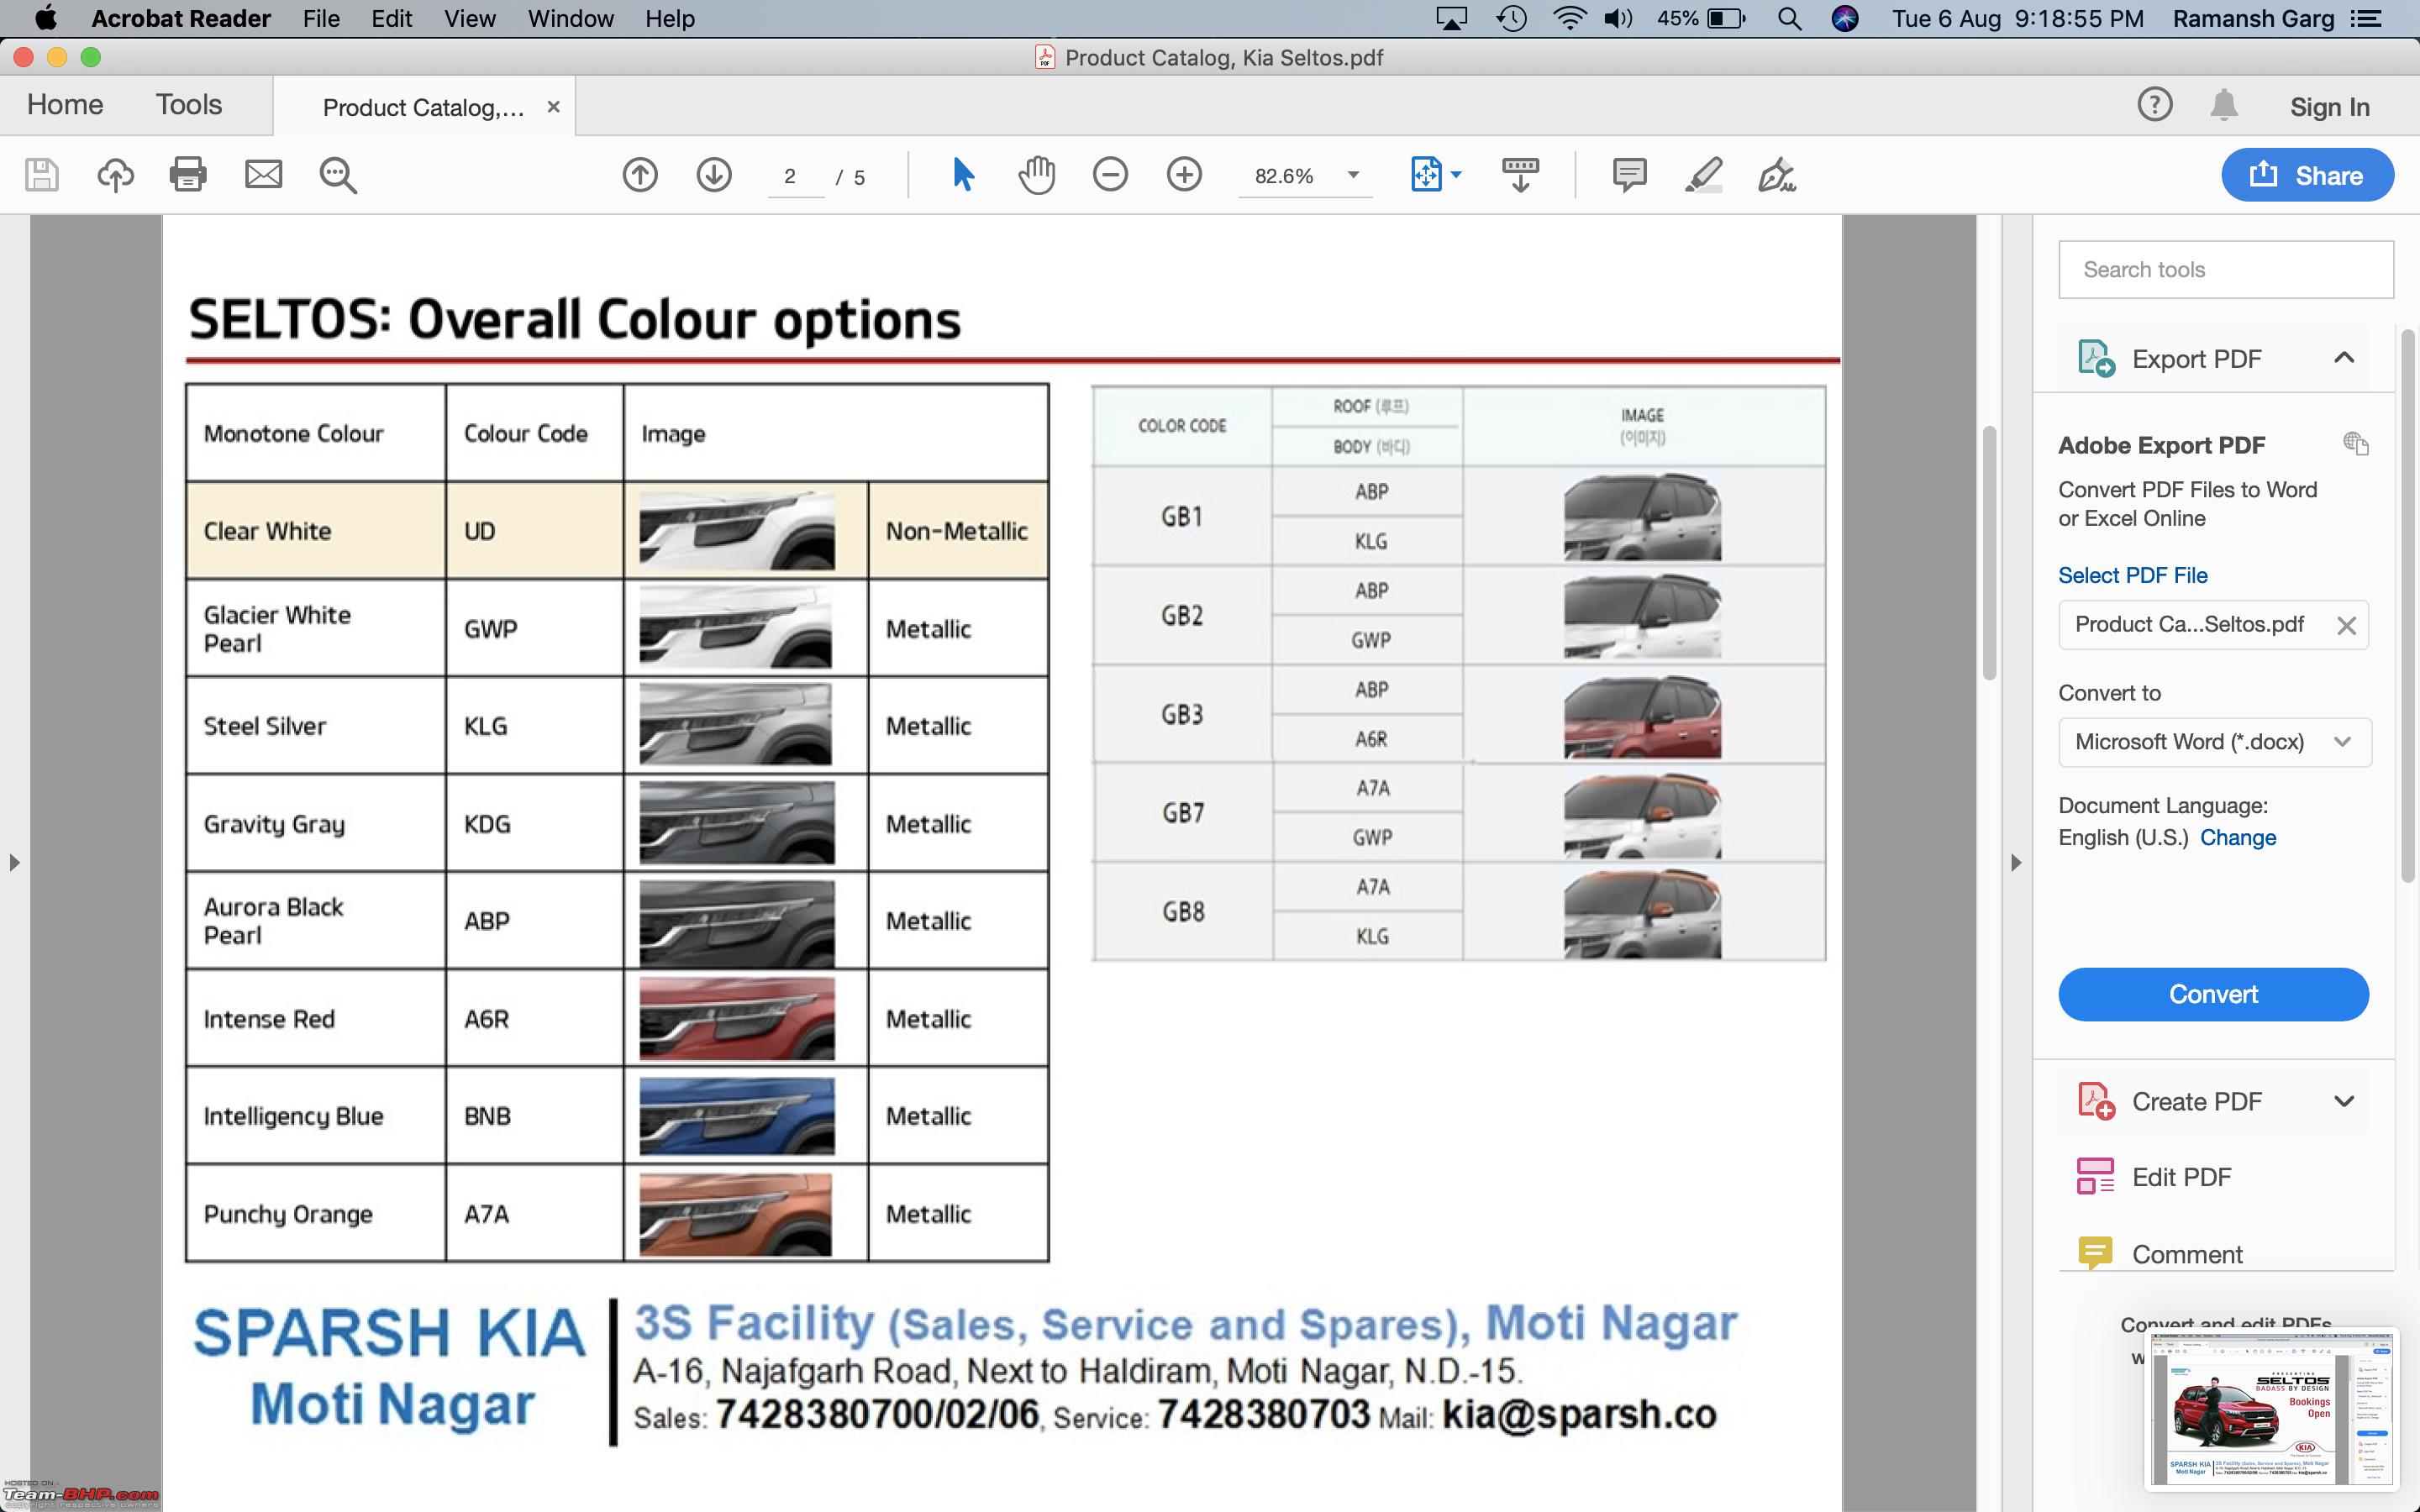The height and width of the screenshot is (1512, 2420).
Task: Go to next page arrow
Action: click(x=714, y=175)
